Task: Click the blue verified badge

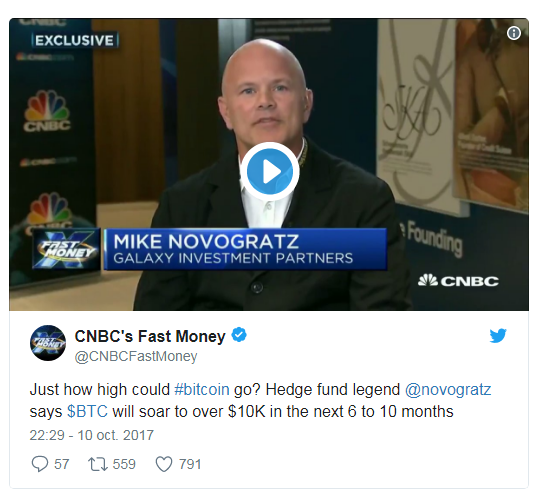Action: tap(239, 335)
